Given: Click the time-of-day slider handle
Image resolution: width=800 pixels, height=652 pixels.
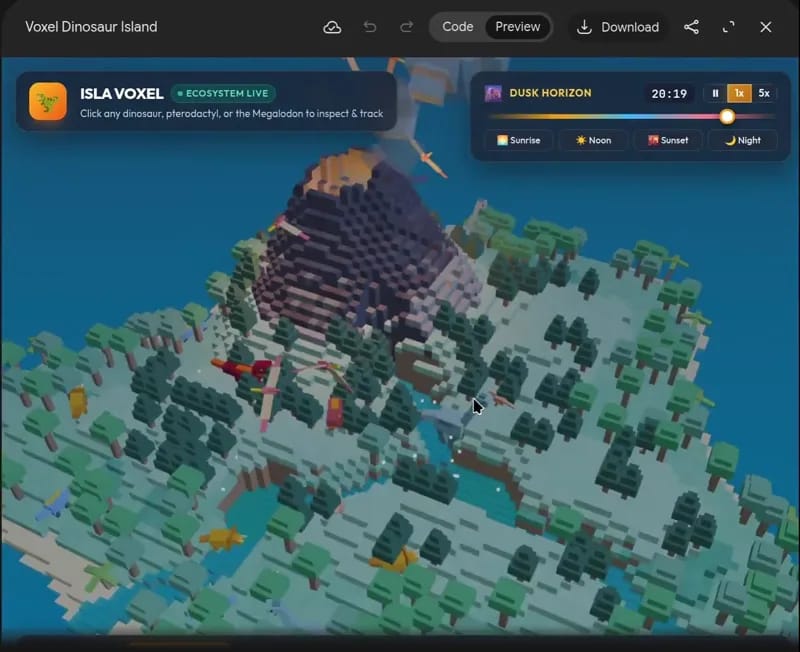Looking at the screenshot, I should click(727, 116).
